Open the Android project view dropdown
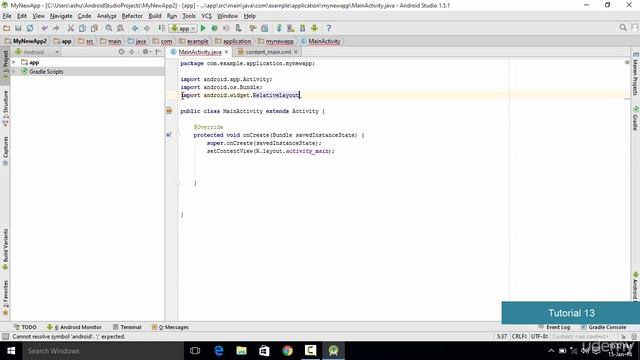This screenshot has height=360, width=640. tap(37, 52)
